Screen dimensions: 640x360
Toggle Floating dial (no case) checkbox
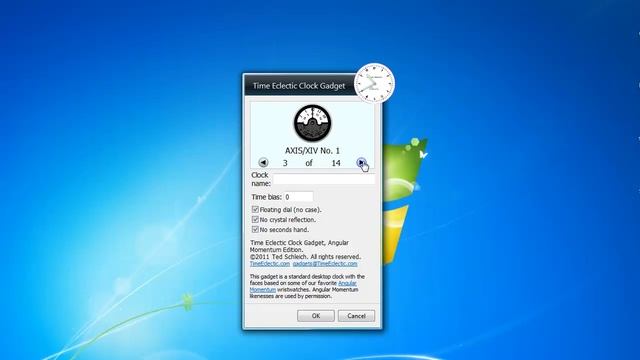(x=255, y=209)
